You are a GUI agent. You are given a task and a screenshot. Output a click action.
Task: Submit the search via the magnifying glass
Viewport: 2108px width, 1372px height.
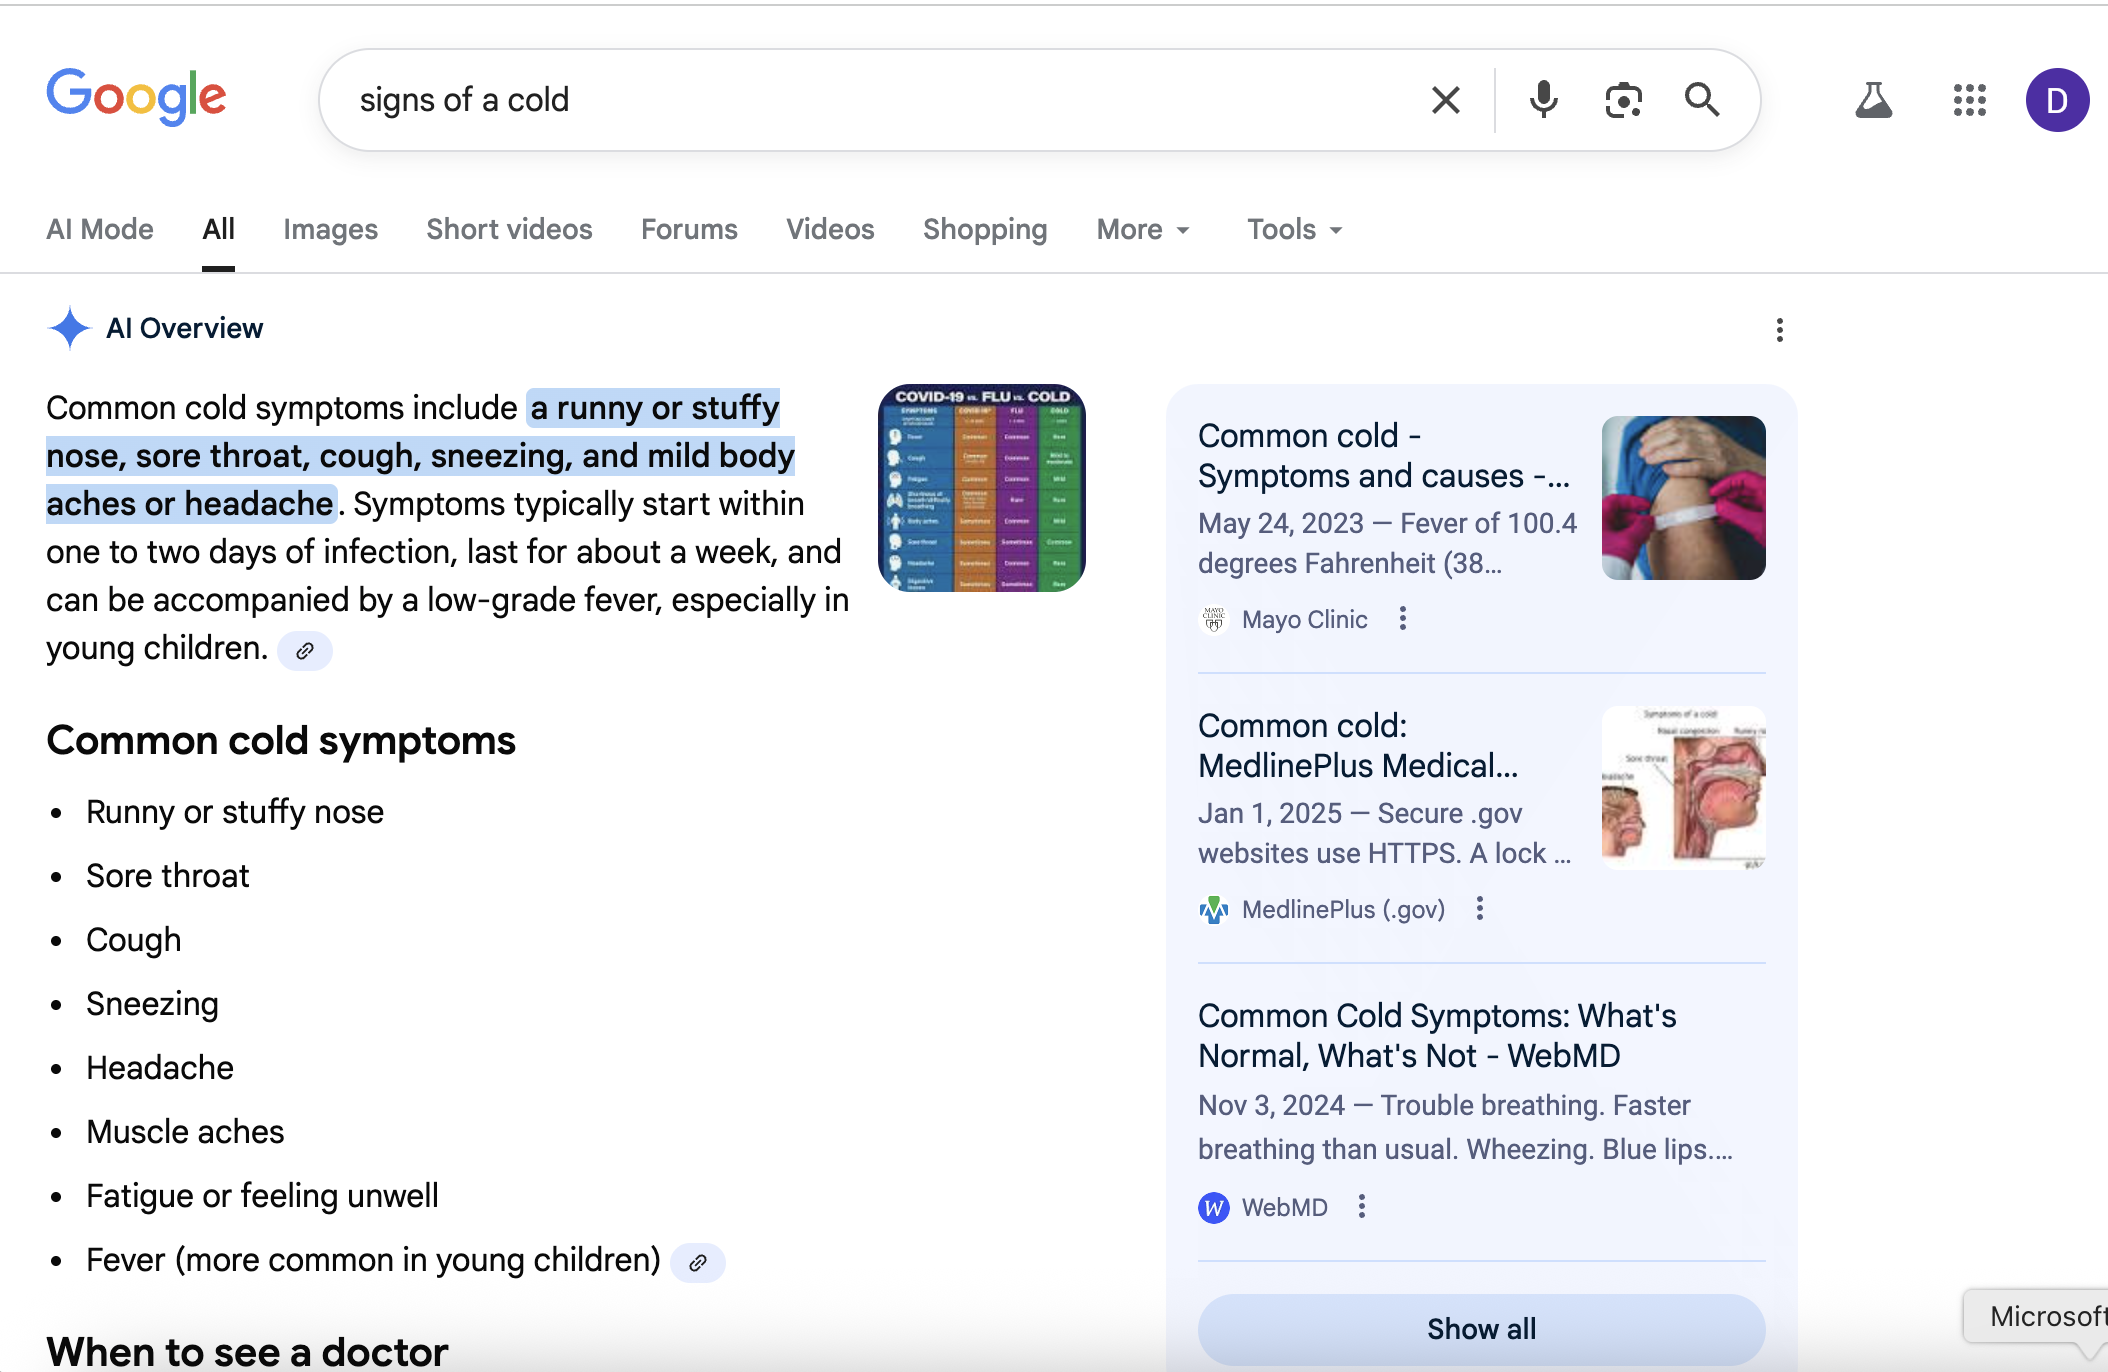pos(1702,100)
